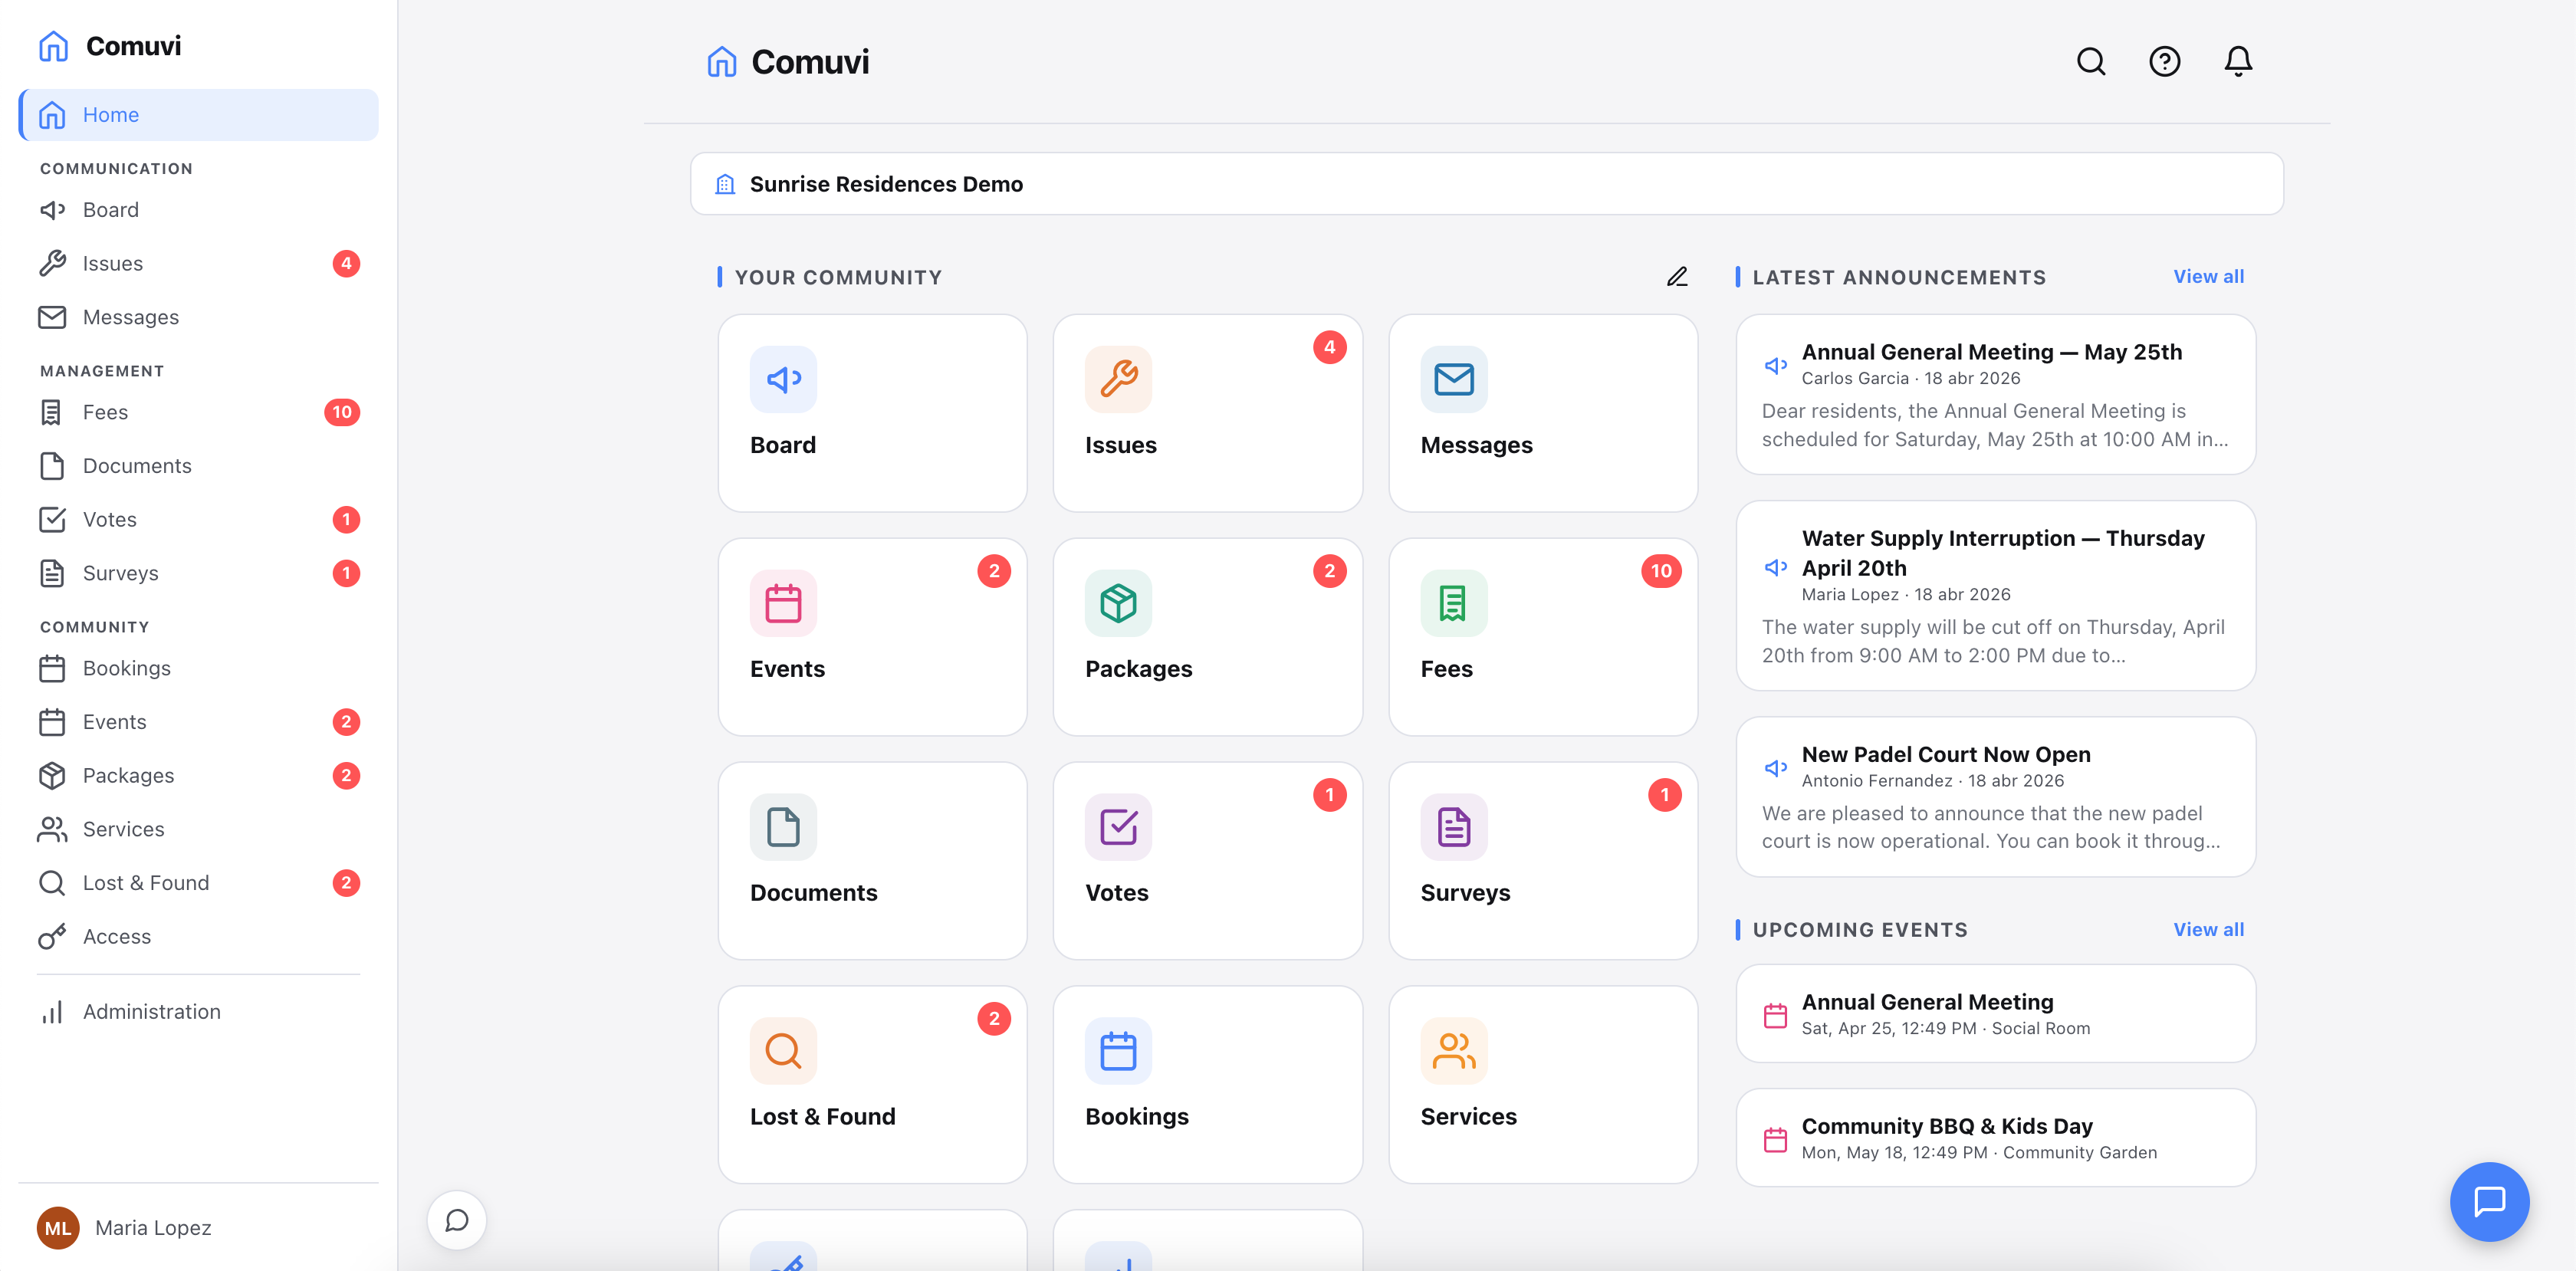Open the Annual General Meeting — May 25th announcement
The height and width of the screenshot is (1271, 2576).
coord(1995,394)
